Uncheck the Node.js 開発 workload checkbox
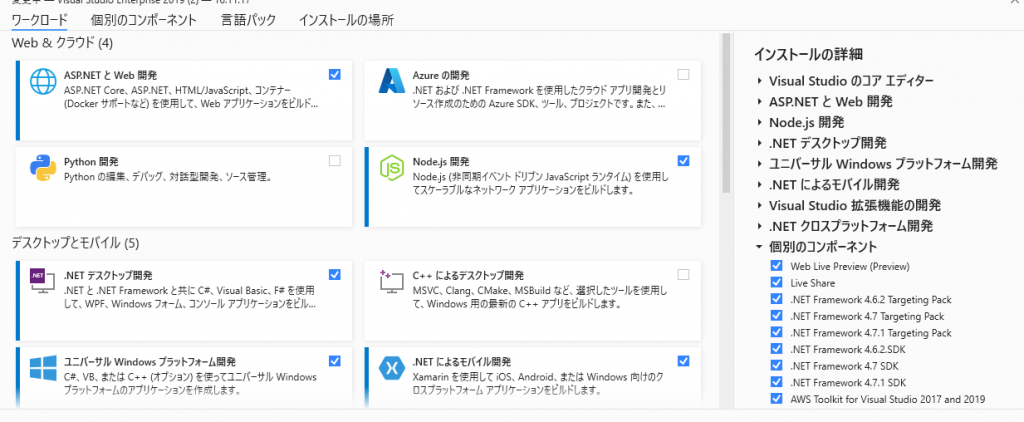The height and width of the screenshot is (422, 1024). click(x=683, y=160)
